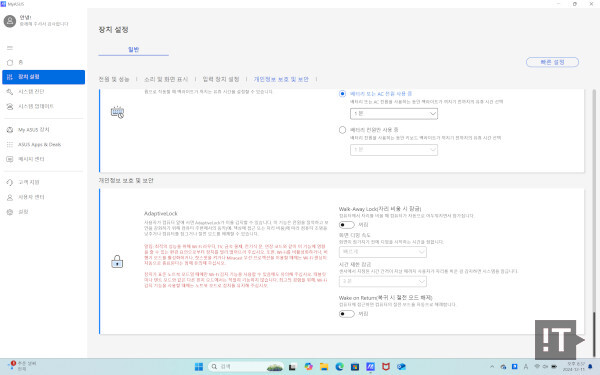Screen dimensions: 600x375
Task: Open ASUS Apps & Deals
Action: tap(43, 145)
